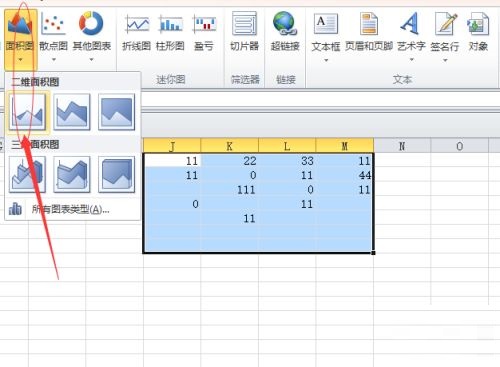The height and width of the screenshot is (367, 500).
Task: Choose the stacked 3D area chart thumbnail
Action: coord(72,175)
